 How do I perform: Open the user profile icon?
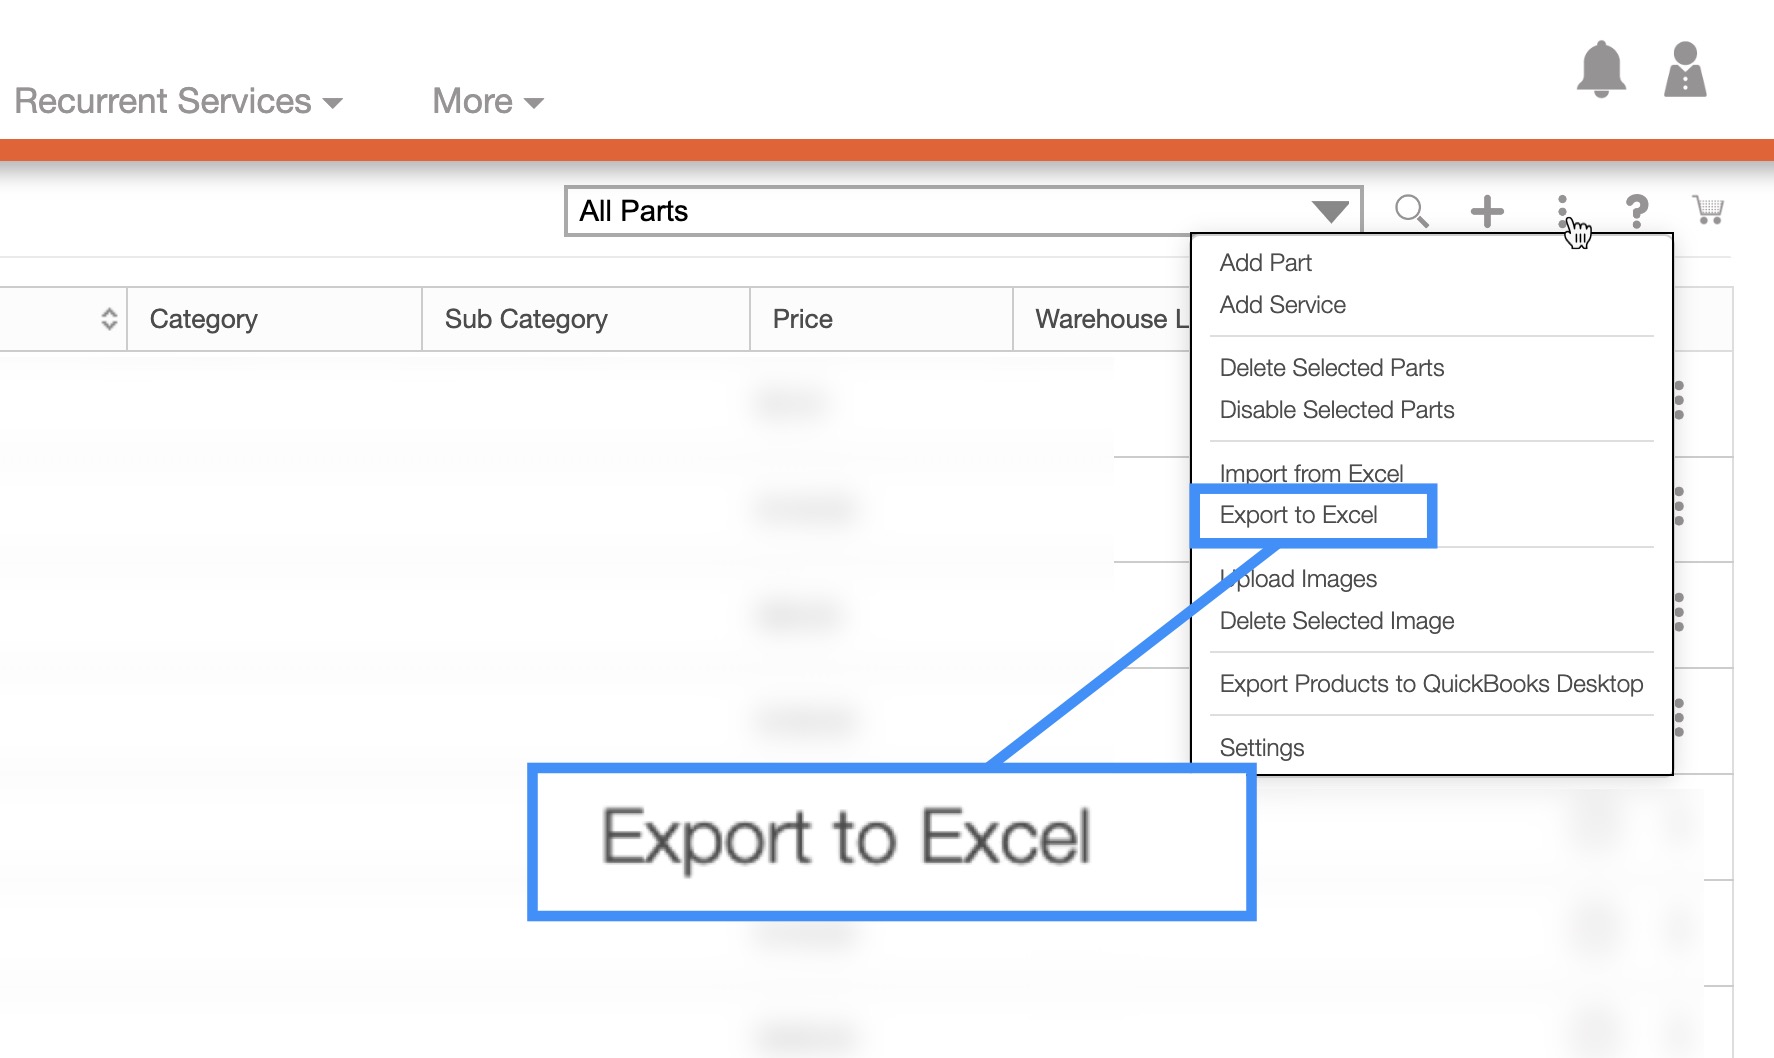[1685, 69]
